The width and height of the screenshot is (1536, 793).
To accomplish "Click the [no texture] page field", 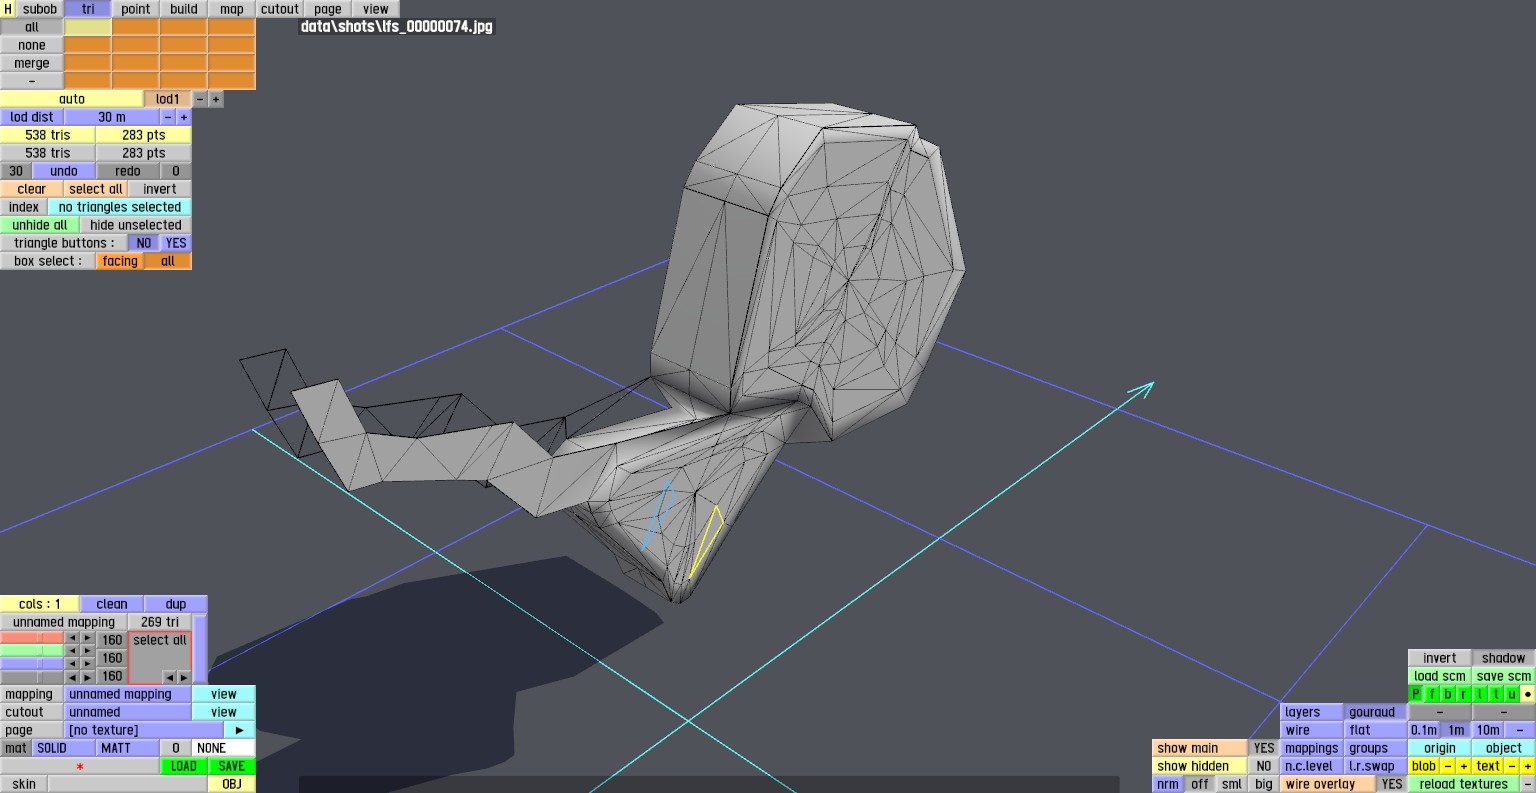I will click(x=144, y=730).
